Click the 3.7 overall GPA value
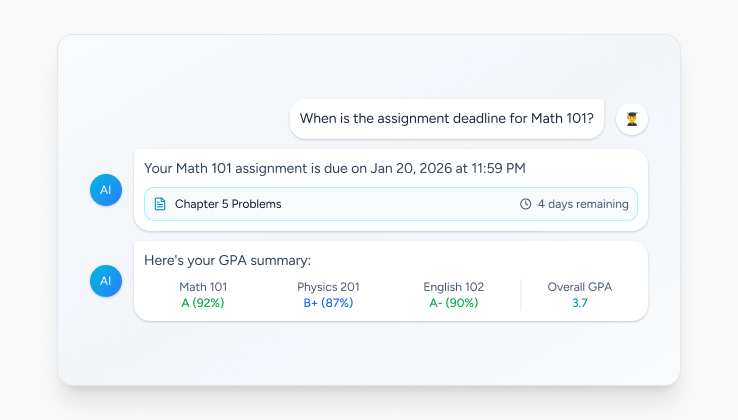738x420 pixels. coord(579,303)
